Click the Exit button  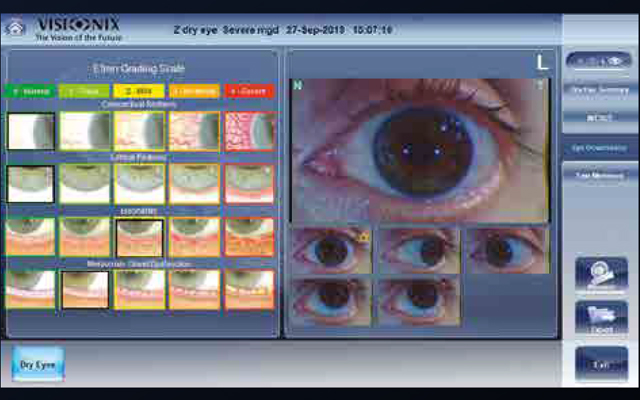coord(601,364)
